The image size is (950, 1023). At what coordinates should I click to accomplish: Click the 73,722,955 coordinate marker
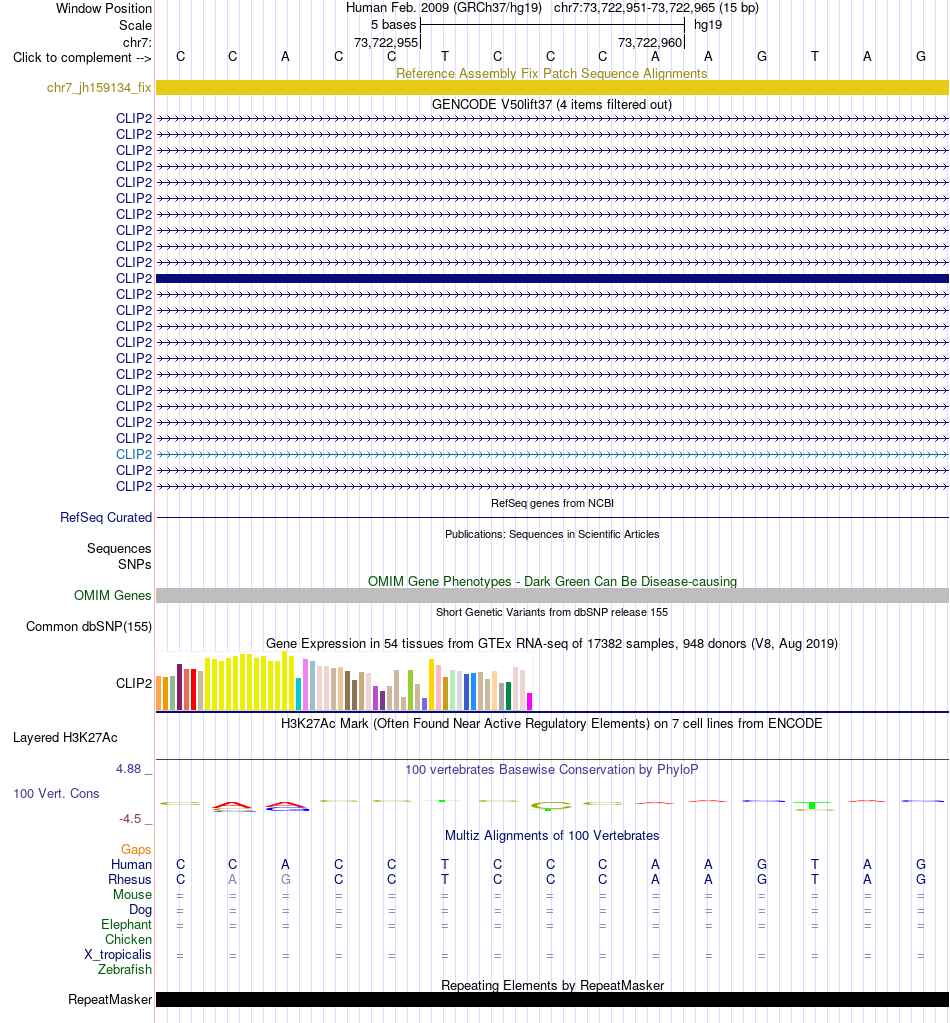tap(386, 42)
